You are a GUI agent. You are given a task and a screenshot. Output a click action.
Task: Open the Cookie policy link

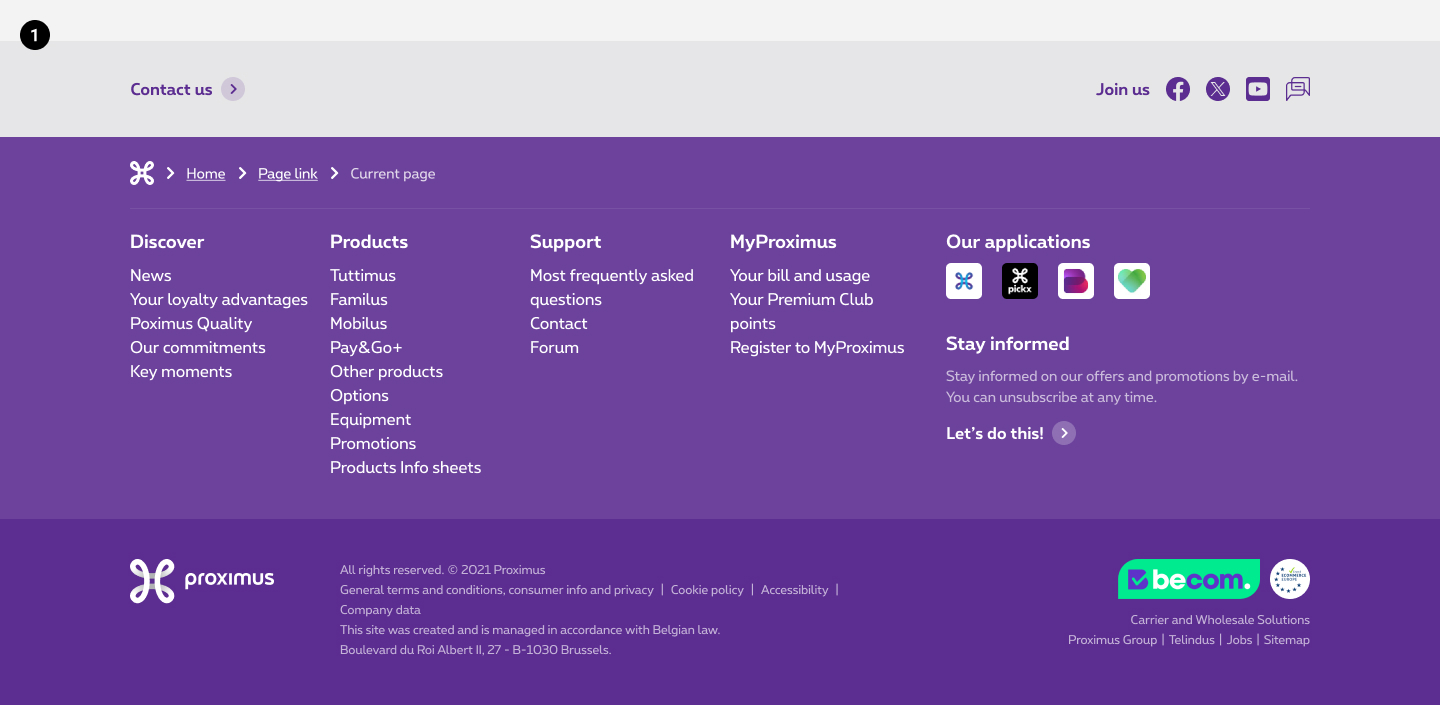click(707, 590)
